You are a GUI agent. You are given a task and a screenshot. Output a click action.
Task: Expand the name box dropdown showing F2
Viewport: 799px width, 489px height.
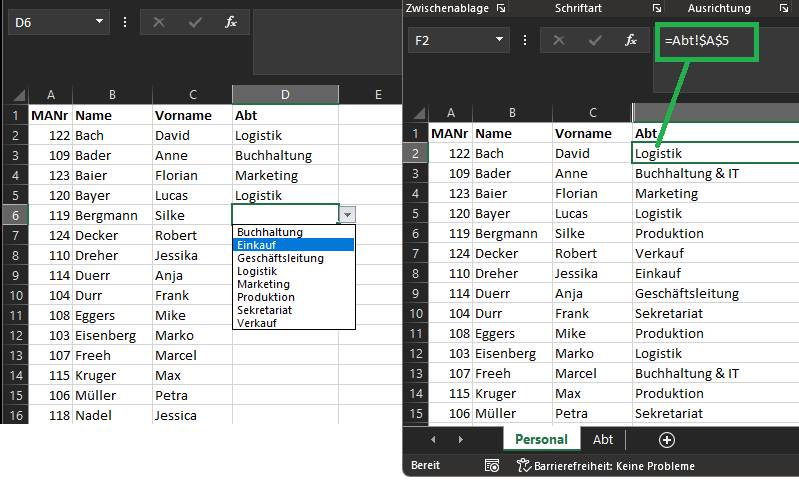pyautogui.click(x=498, y=40)
